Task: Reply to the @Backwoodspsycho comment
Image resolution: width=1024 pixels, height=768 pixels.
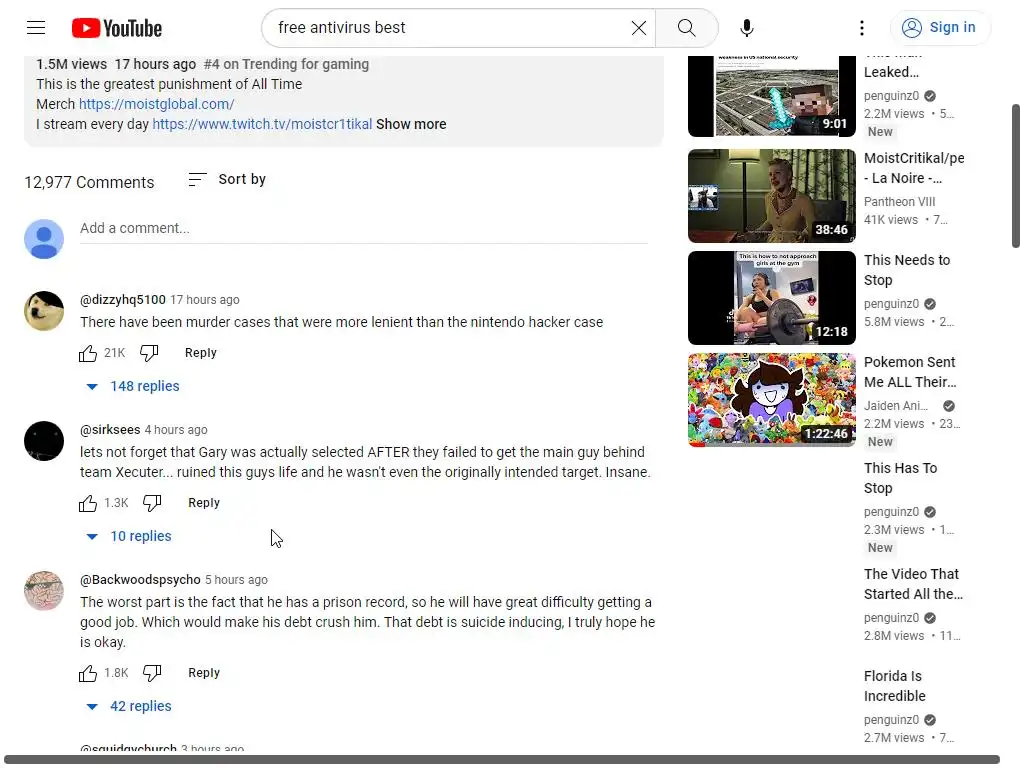Action: point(204,673)
